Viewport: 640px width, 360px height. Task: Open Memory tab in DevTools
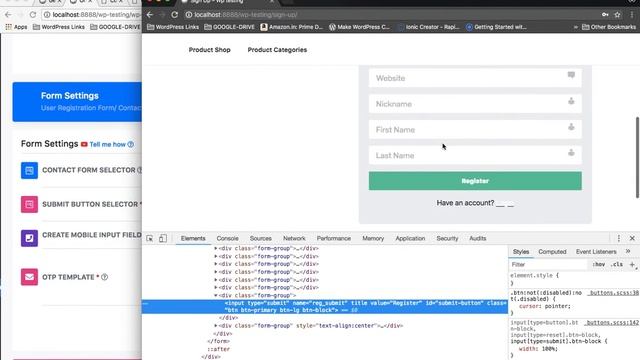click(x=373, y=238)
